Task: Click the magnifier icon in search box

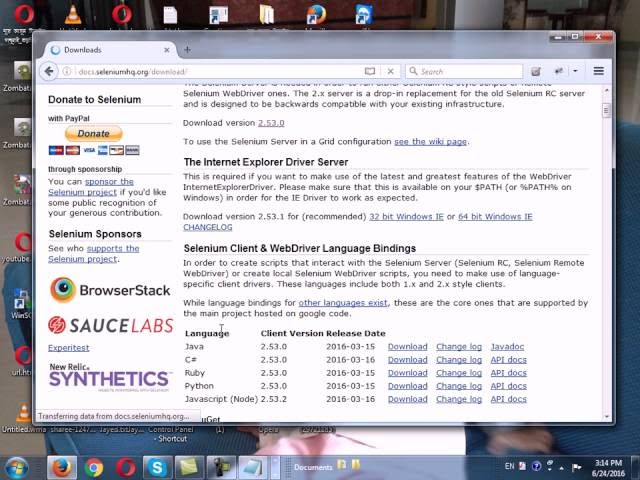Action: tap(413, 71)
